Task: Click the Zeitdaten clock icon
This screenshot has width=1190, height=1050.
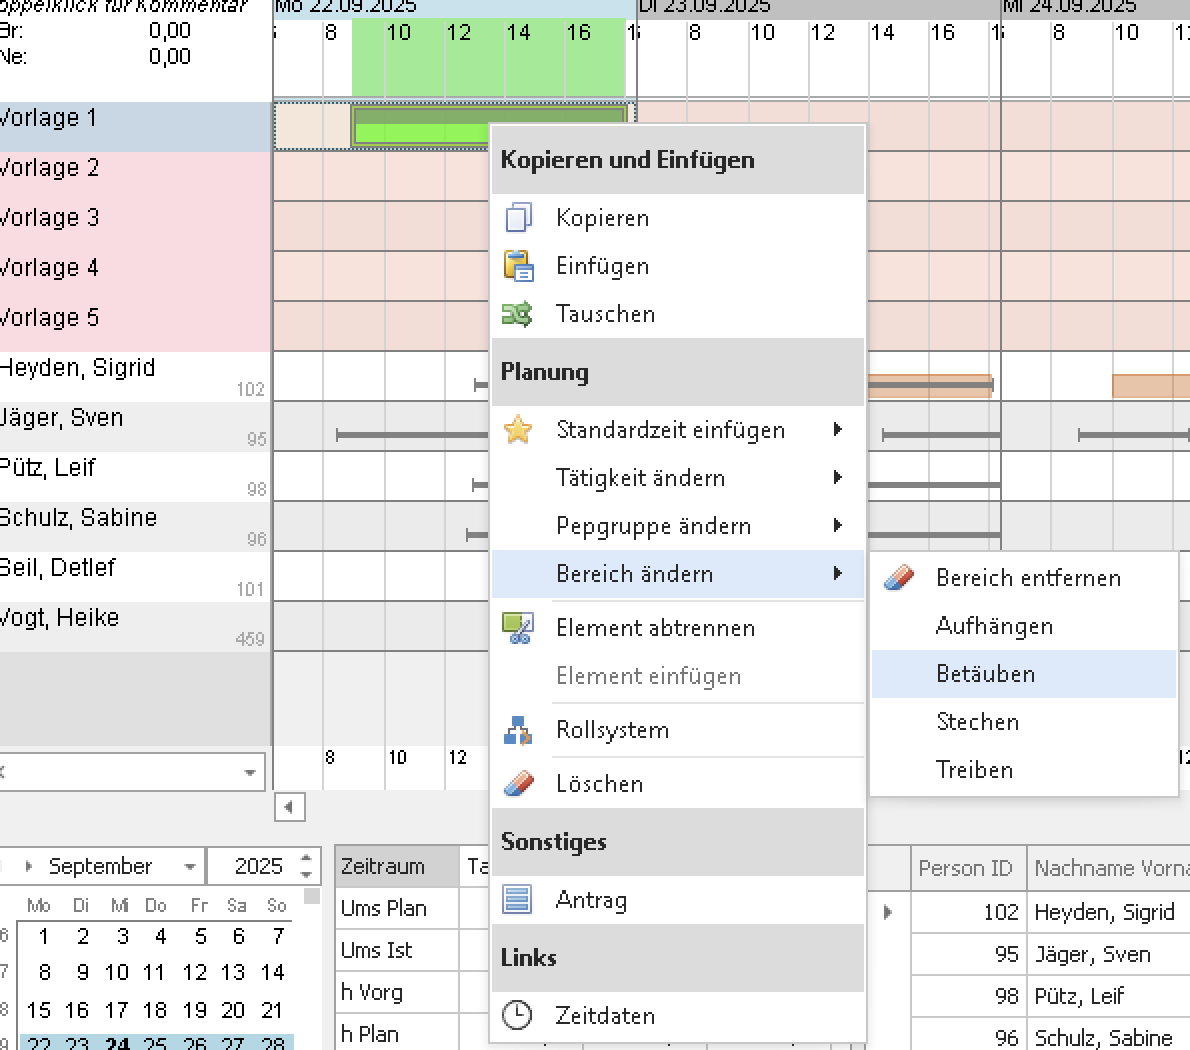Action: 517,1015
